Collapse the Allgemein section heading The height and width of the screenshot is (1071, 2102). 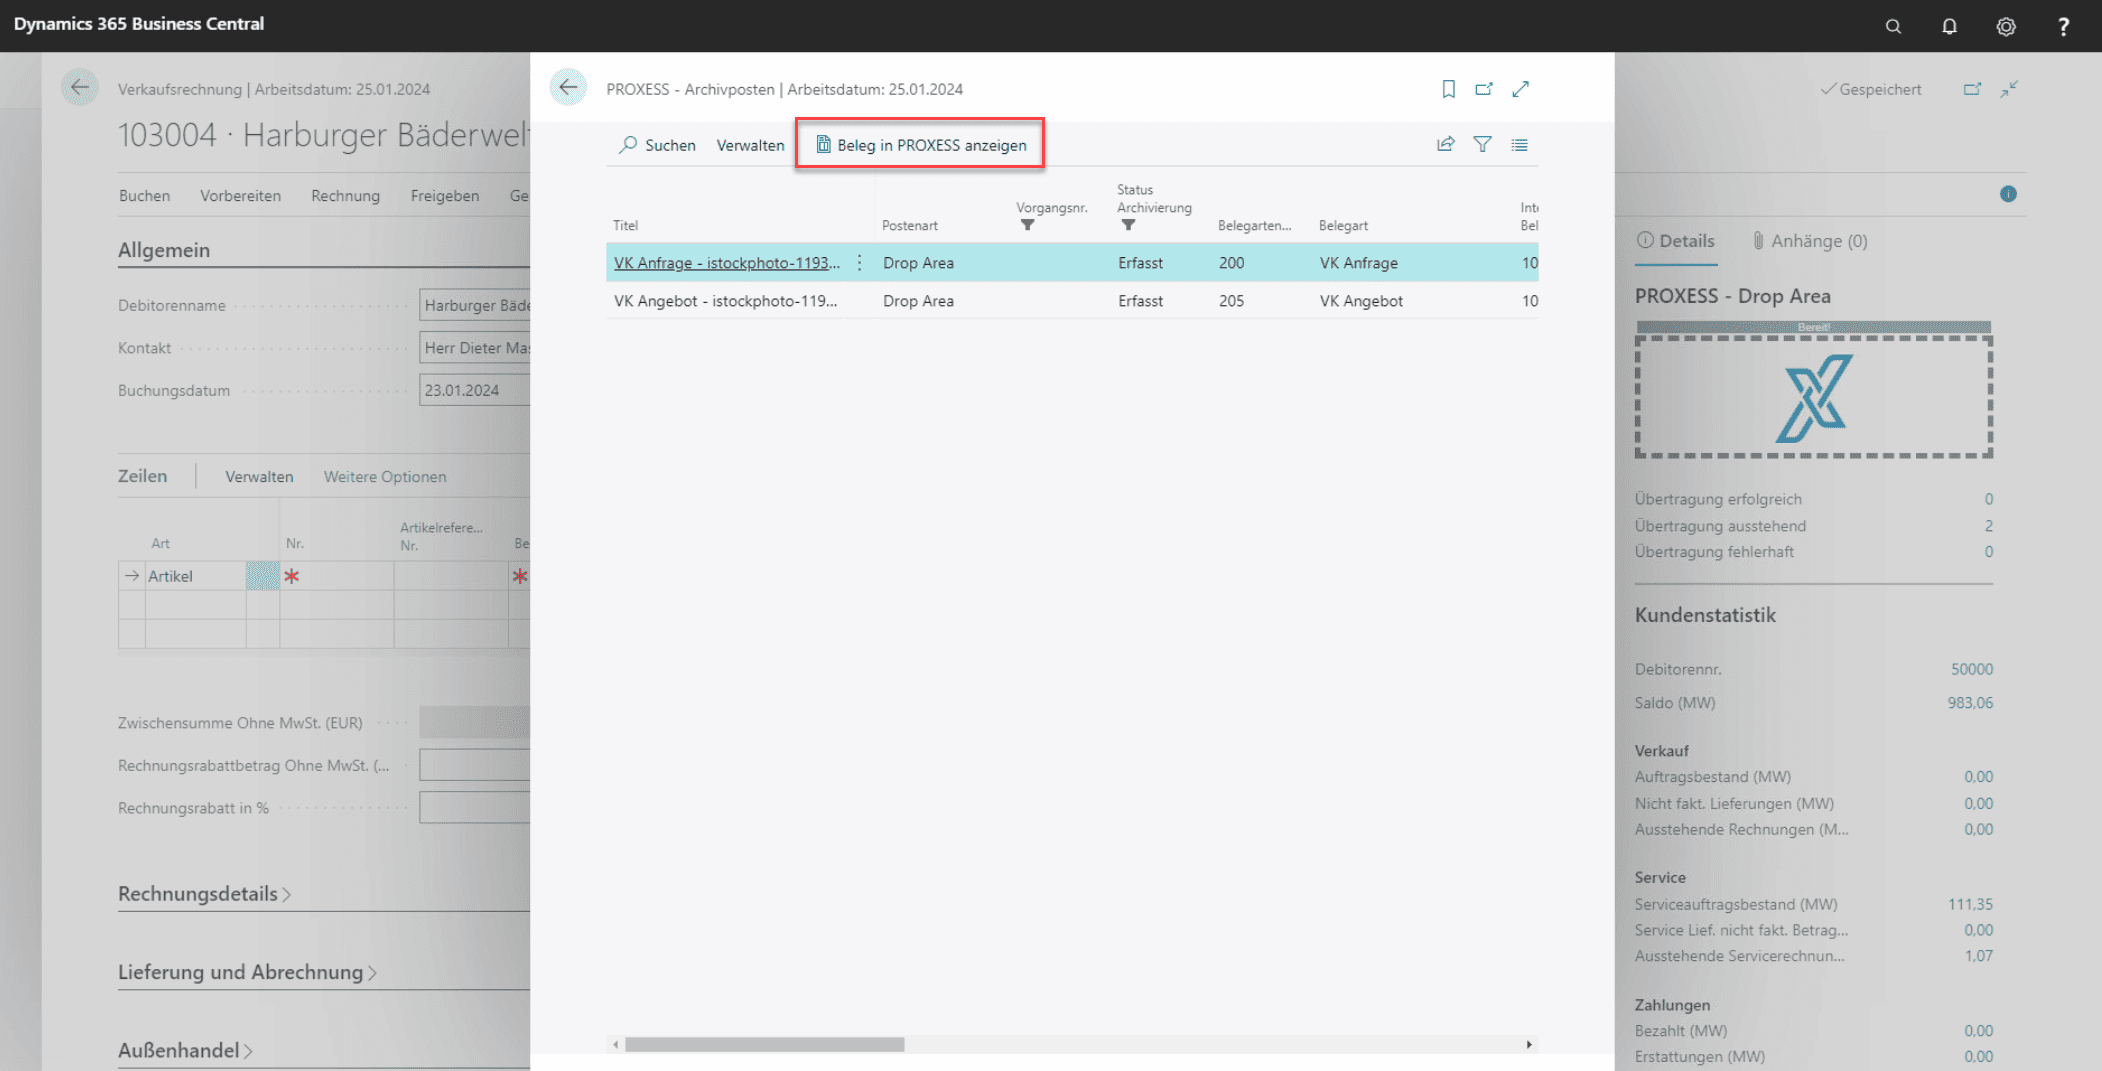[164, 249]
